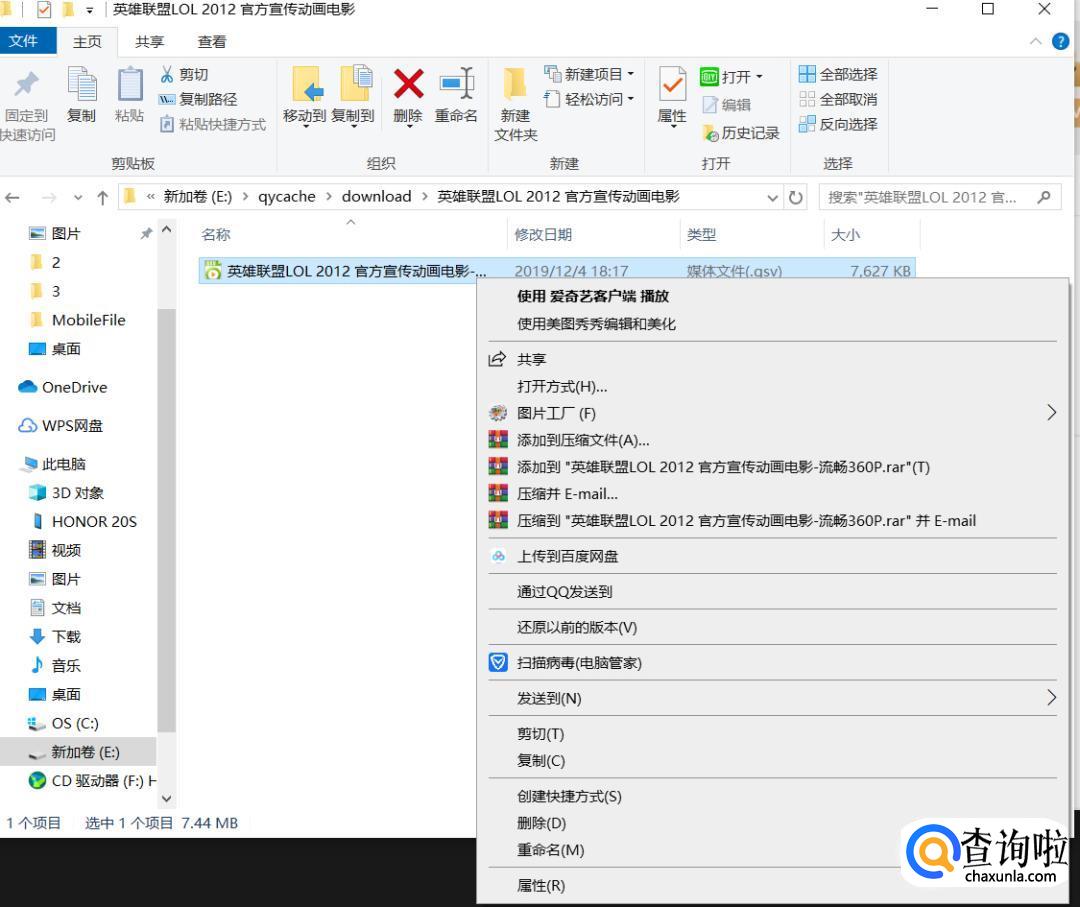
Task: Click 全部选择 select all
Action: point(838,74)
